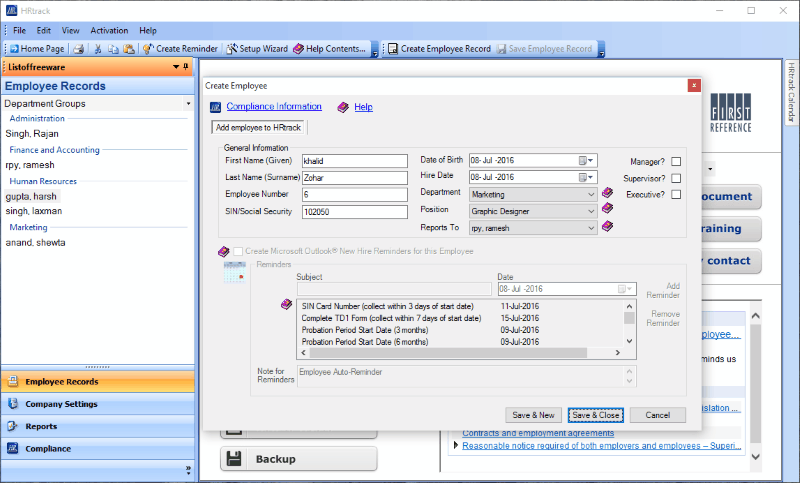Open the reminder Date picker dropdown
Viewport: 800px width, 483px height.
(x=626, y=289)
